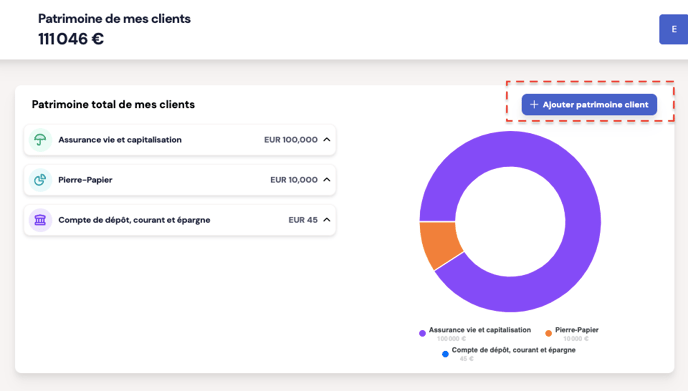Click the purple bank building icon
Image resolution: width=688 pixels, height=391 pixels.
tap(40, 220)
